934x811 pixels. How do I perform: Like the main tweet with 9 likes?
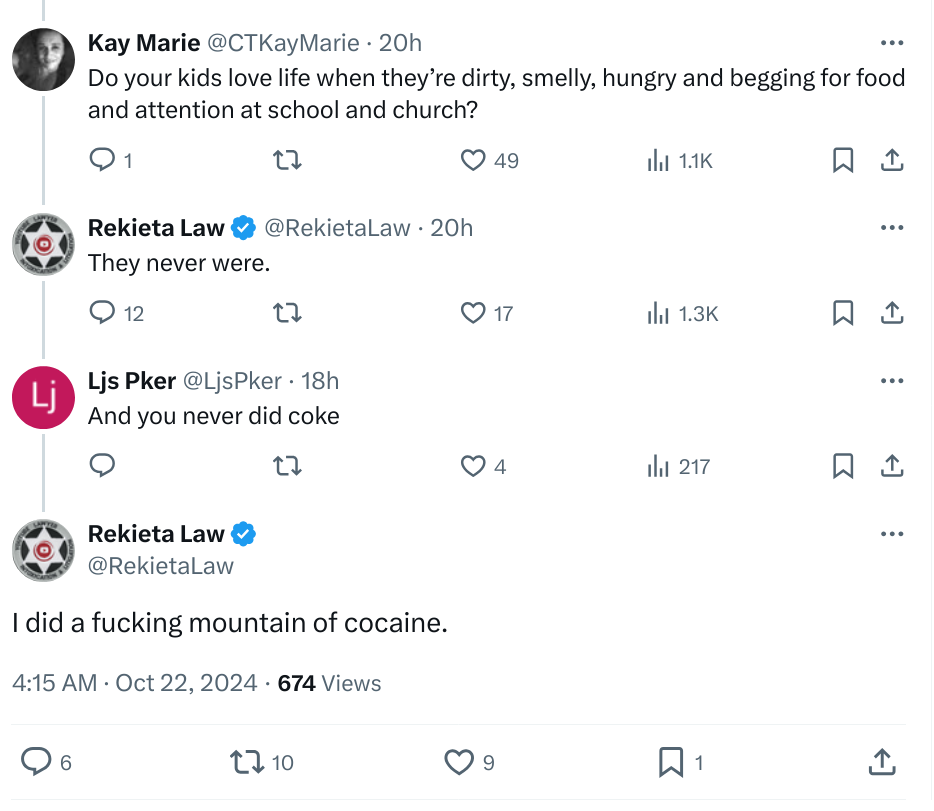[x=459, y=762]
